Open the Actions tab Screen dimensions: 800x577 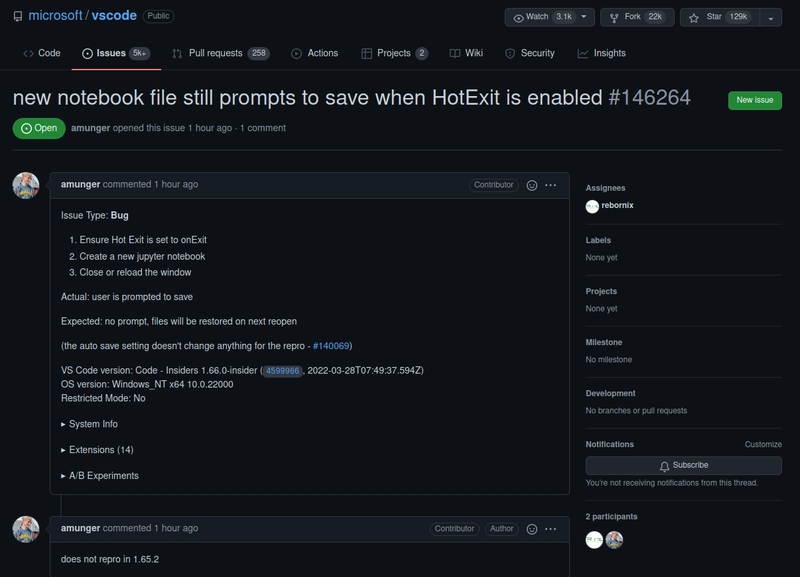(x=315, y=53)
